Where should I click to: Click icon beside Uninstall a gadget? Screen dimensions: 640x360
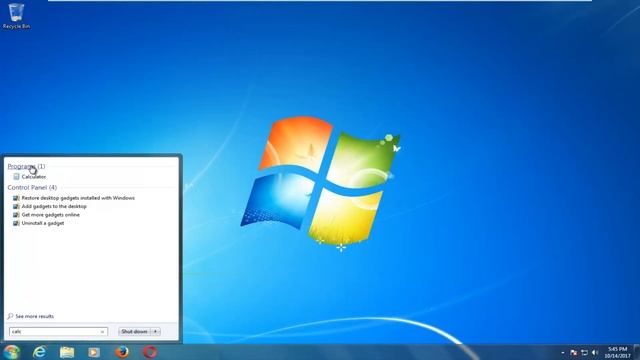[x=16, y=223]
